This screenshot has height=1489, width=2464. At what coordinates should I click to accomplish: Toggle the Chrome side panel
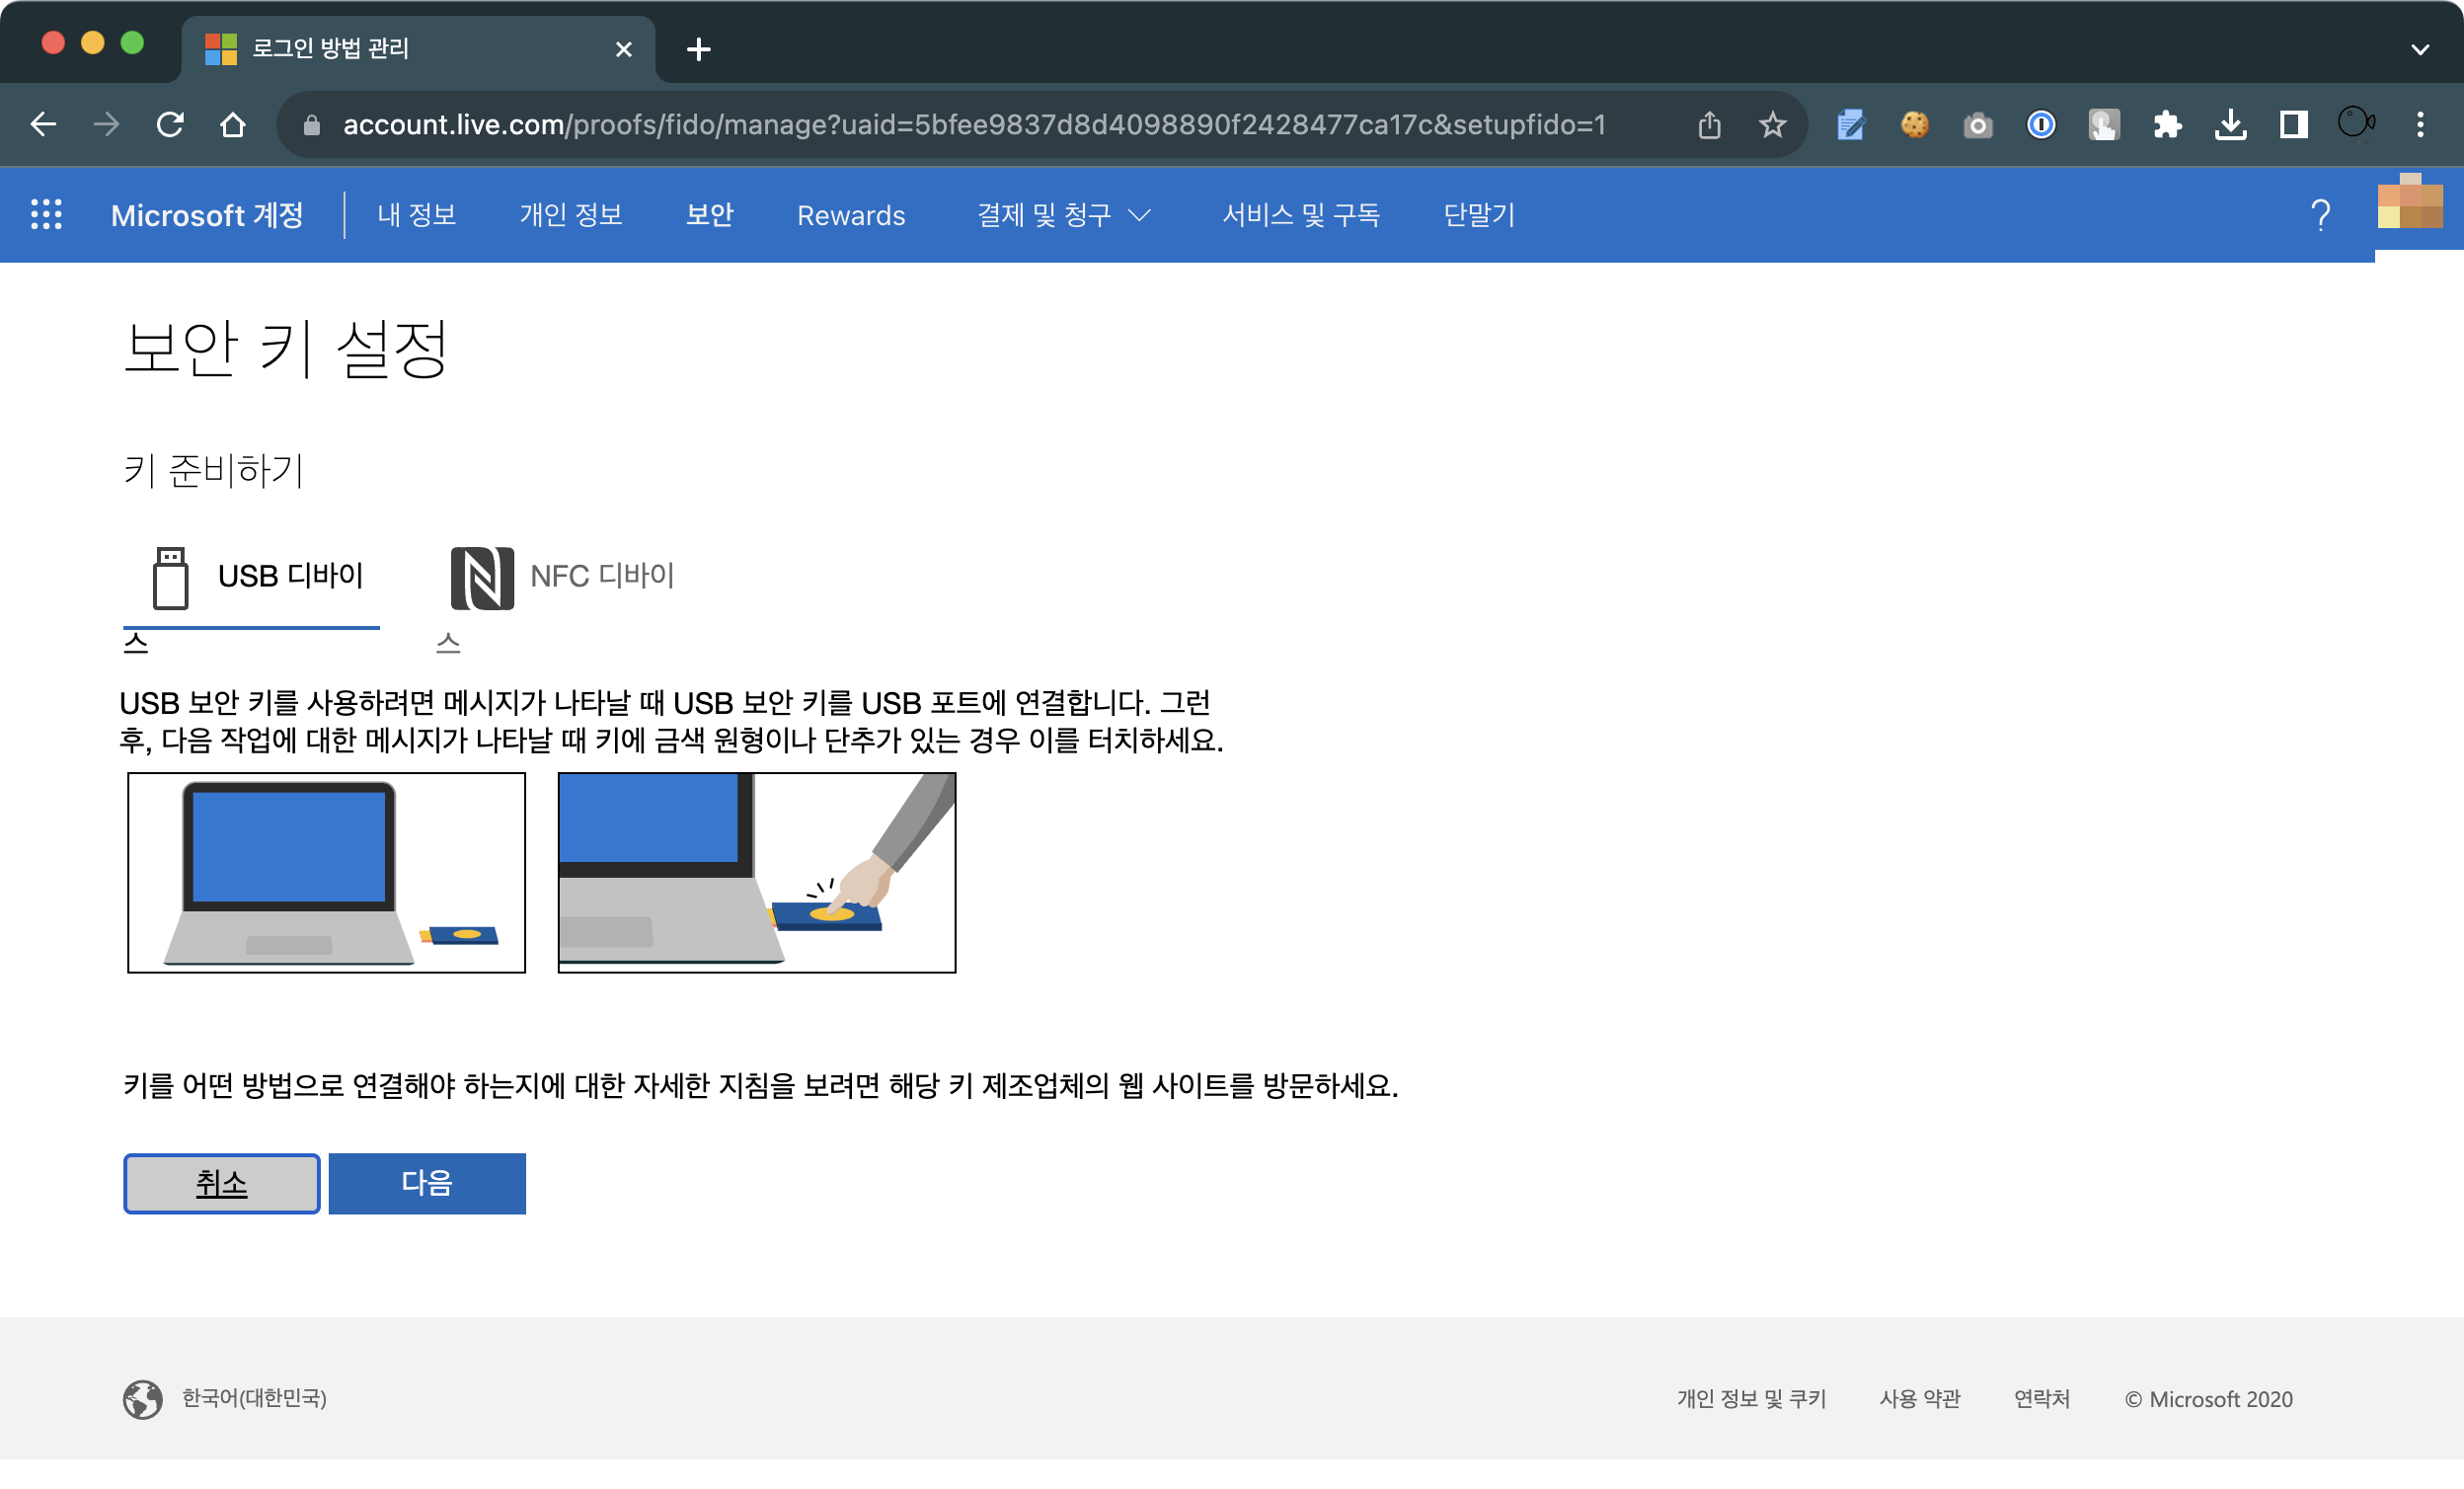click(2293, 125)
